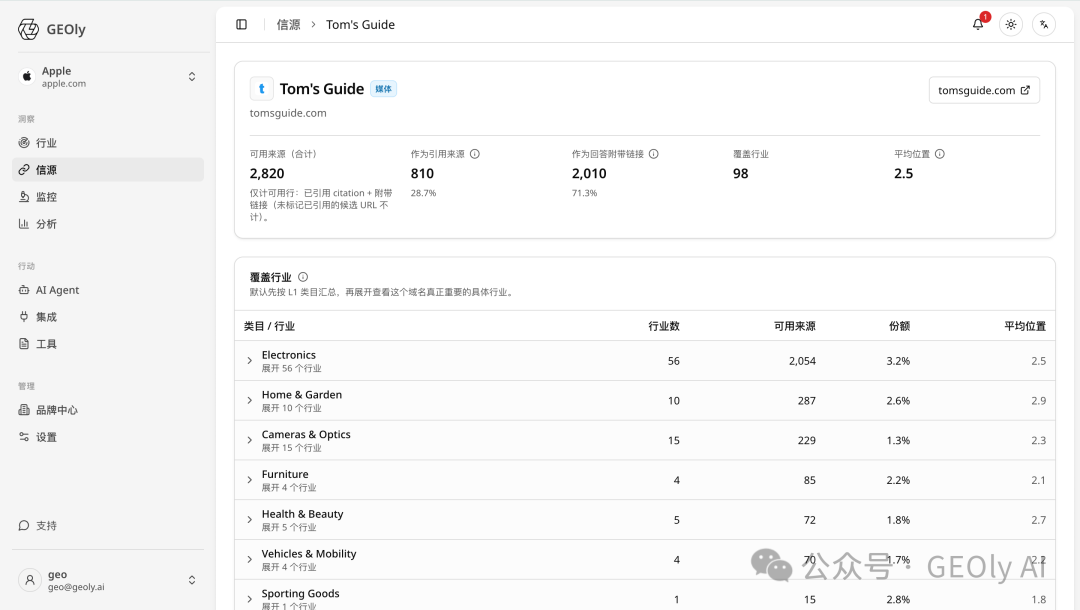The height and width of the screenshot is (610, 1080).
Task: Click the table's 平均位置 column header
Action: click(1025, 326)
